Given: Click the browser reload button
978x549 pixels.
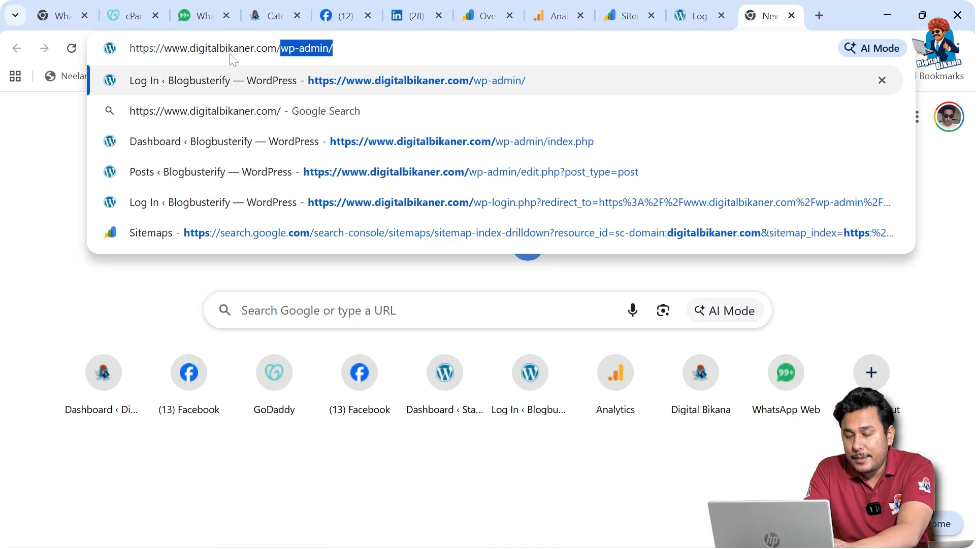Looking at the screenshot, I should [x=71, y=48].
